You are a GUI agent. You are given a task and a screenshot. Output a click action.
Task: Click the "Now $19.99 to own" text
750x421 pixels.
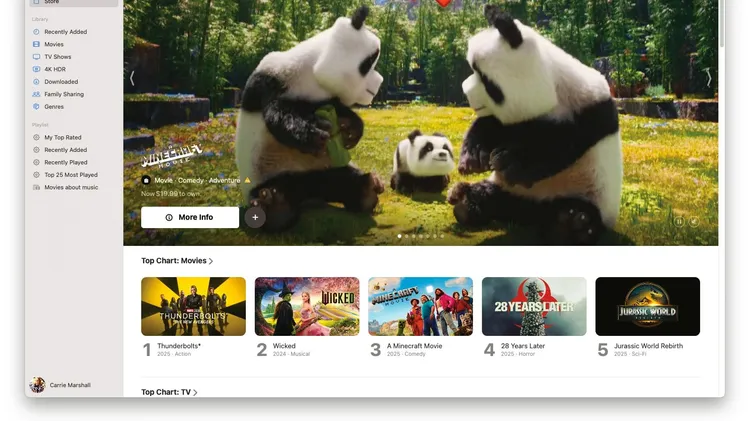(x=170, y=194)
